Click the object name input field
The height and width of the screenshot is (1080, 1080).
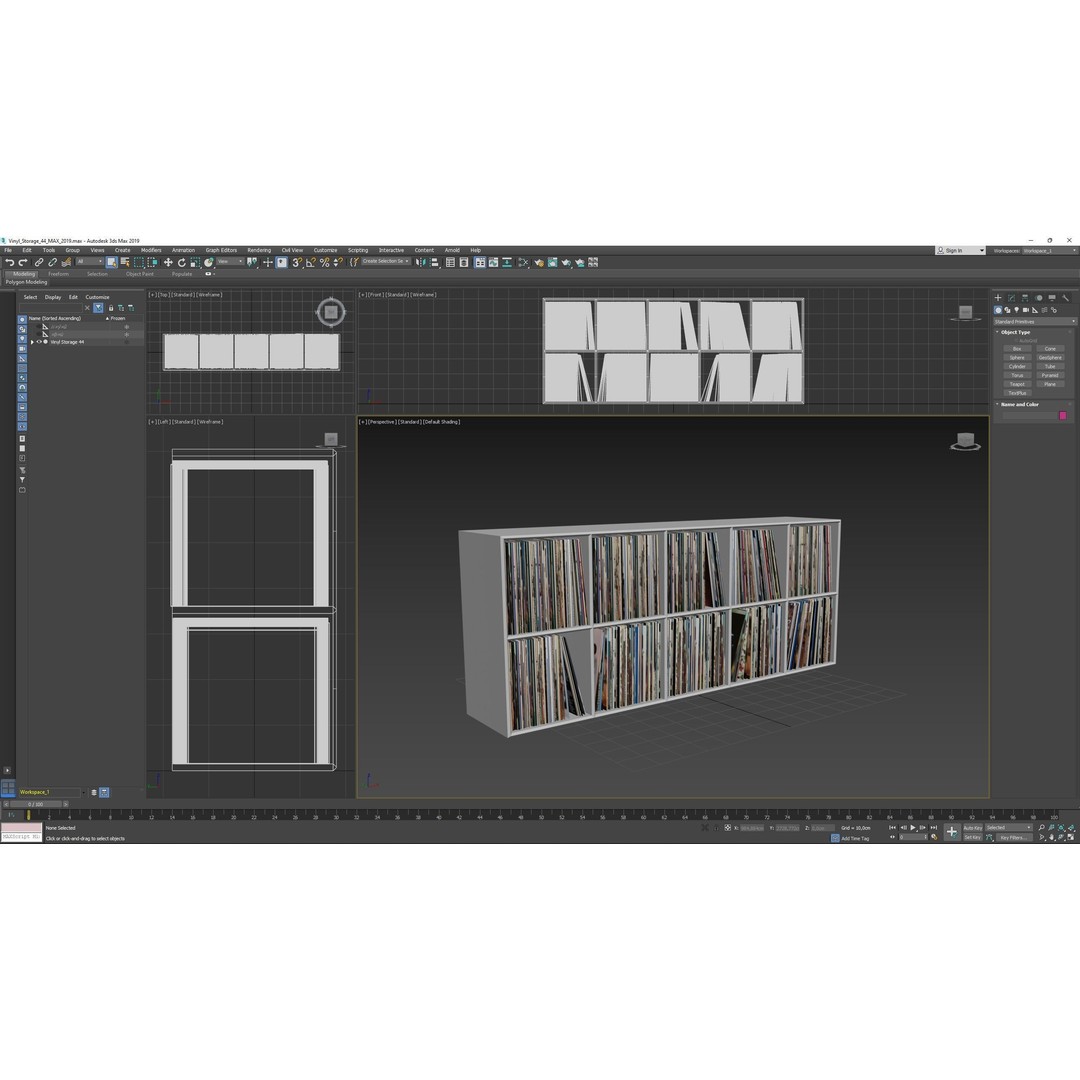pyautogui.click(x=1029, y=416)
